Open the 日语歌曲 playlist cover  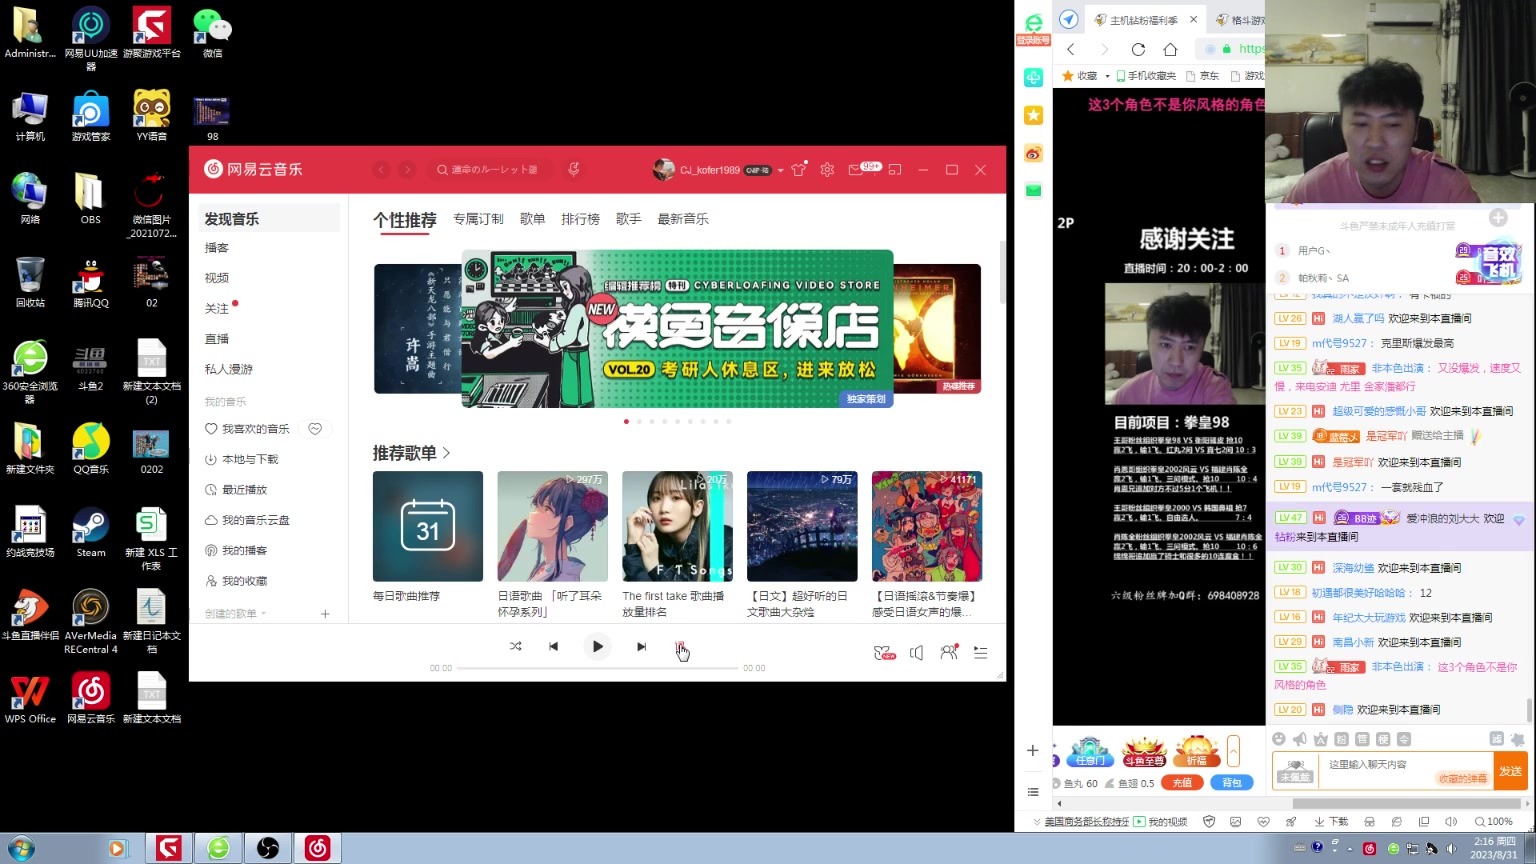coord(552,526)
